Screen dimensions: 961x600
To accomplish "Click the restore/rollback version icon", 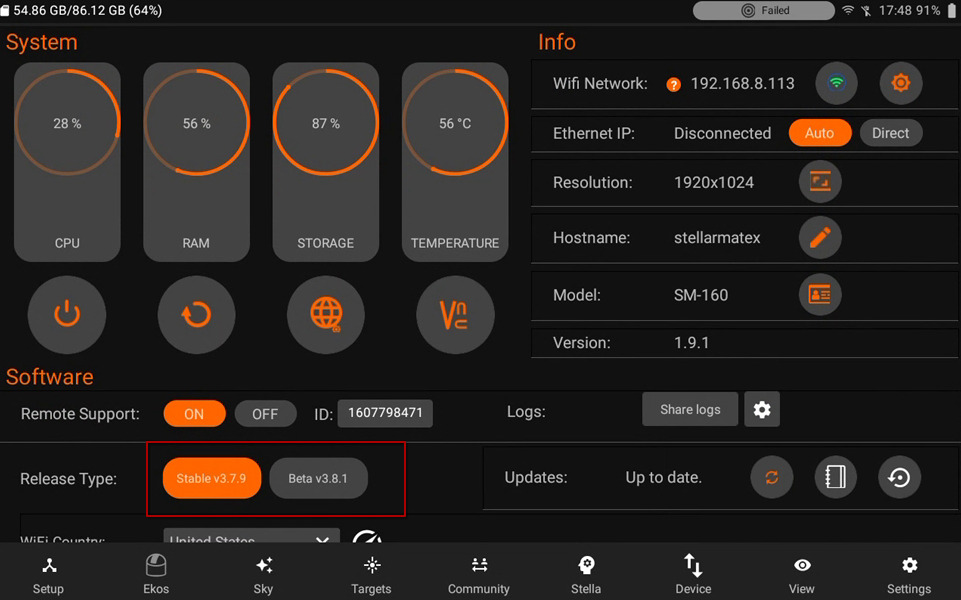I will coord(899,477).
